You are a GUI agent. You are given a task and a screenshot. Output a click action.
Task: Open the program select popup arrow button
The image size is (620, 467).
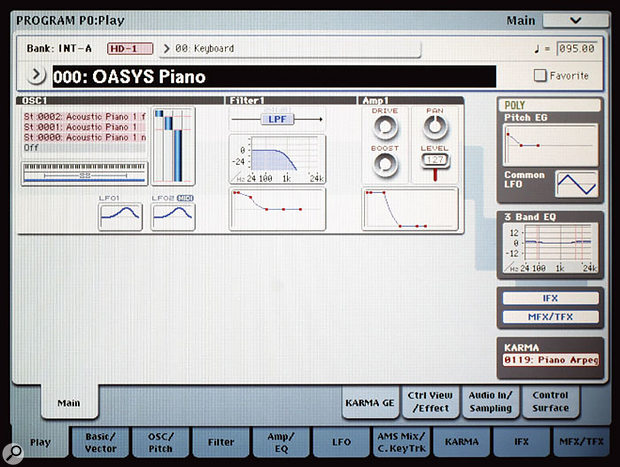[x=36, y=75]
